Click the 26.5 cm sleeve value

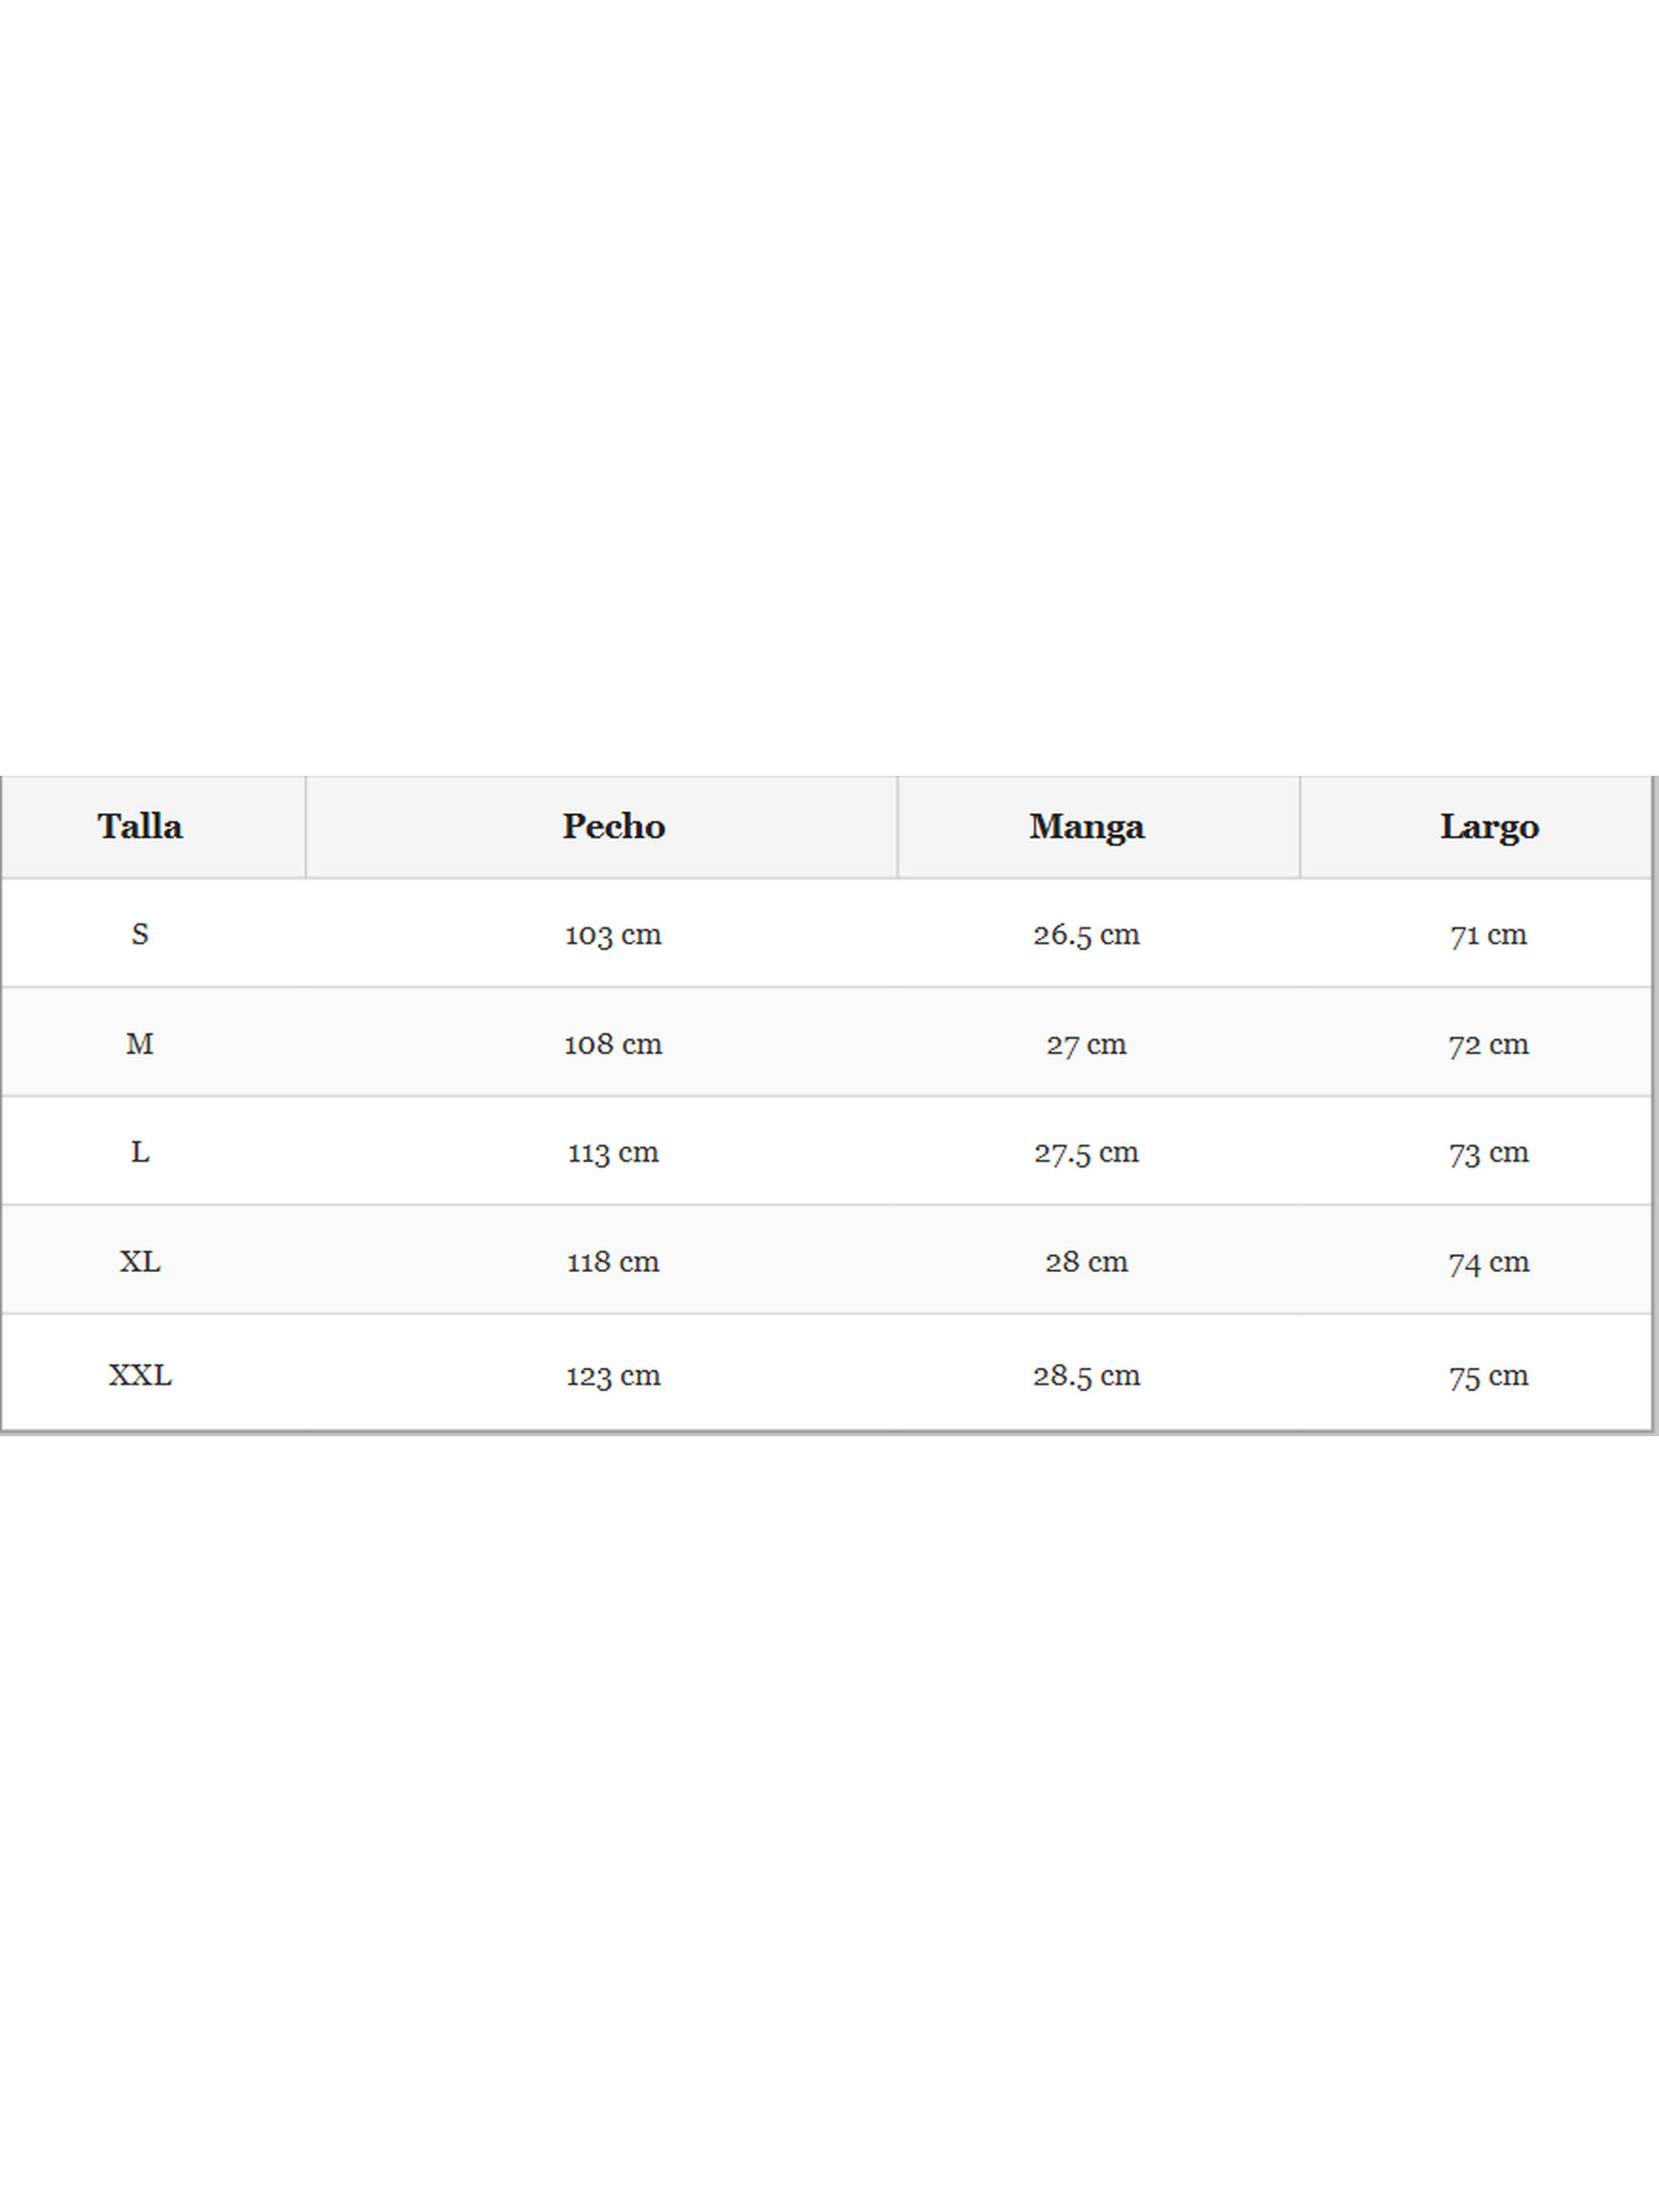(1087, 935)
